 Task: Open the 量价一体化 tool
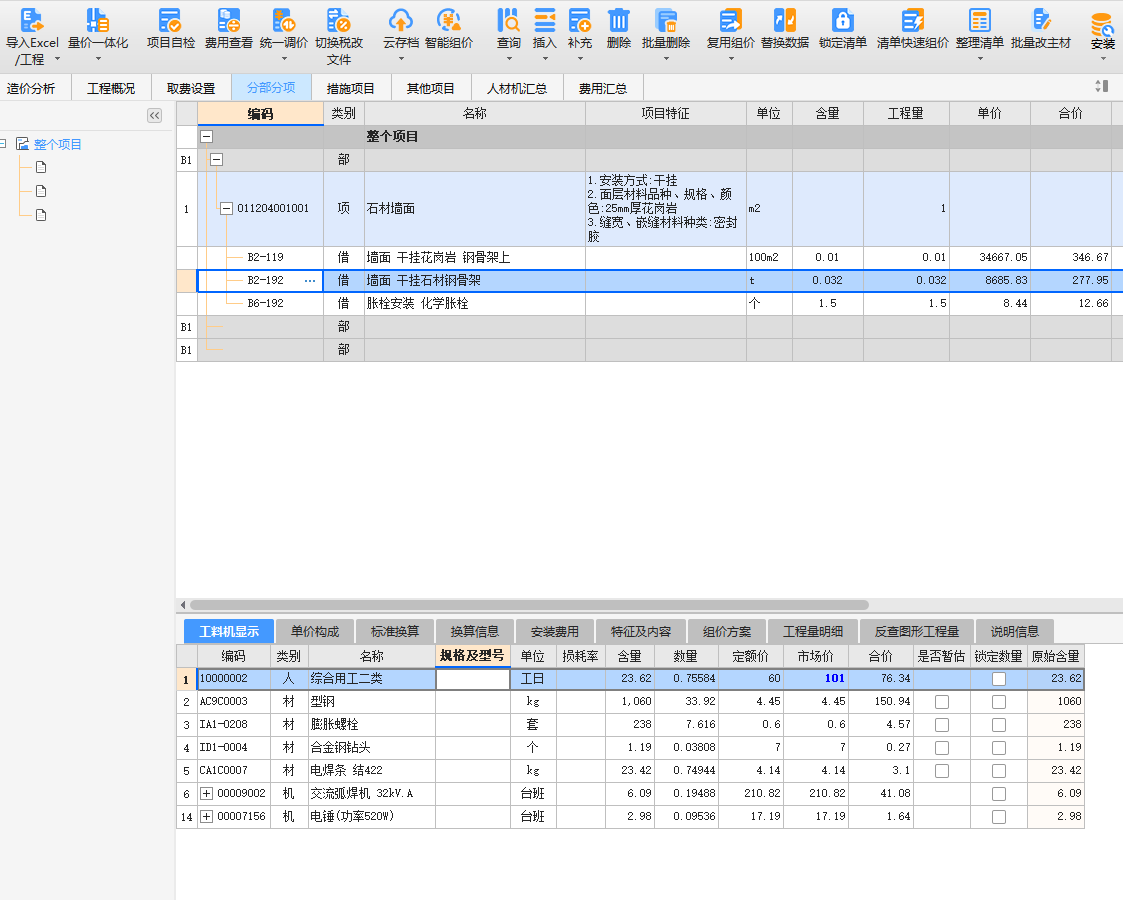click(97, 20)
